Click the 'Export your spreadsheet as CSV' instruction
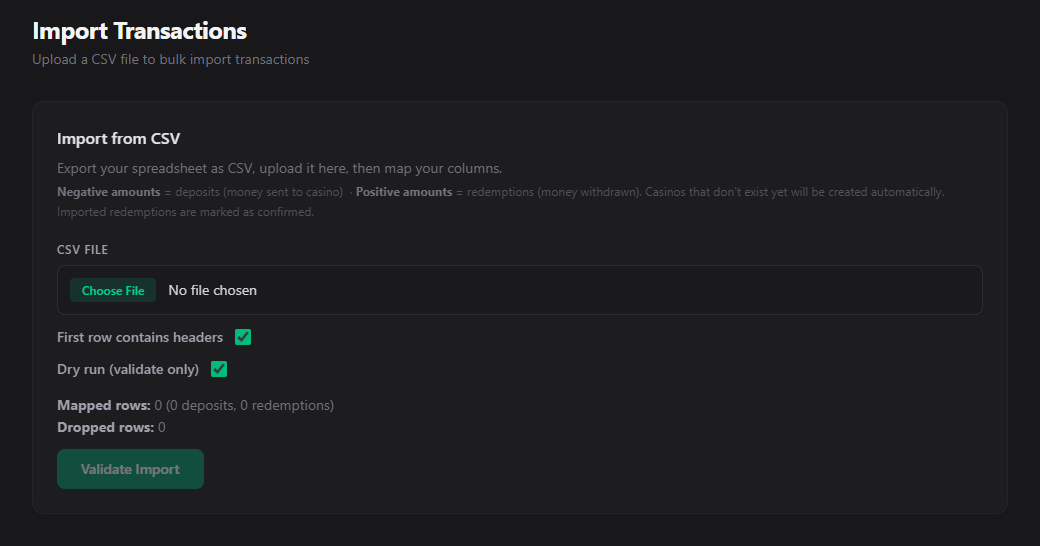The height and width of the screenshot is (546, 1040). [279, 168]
